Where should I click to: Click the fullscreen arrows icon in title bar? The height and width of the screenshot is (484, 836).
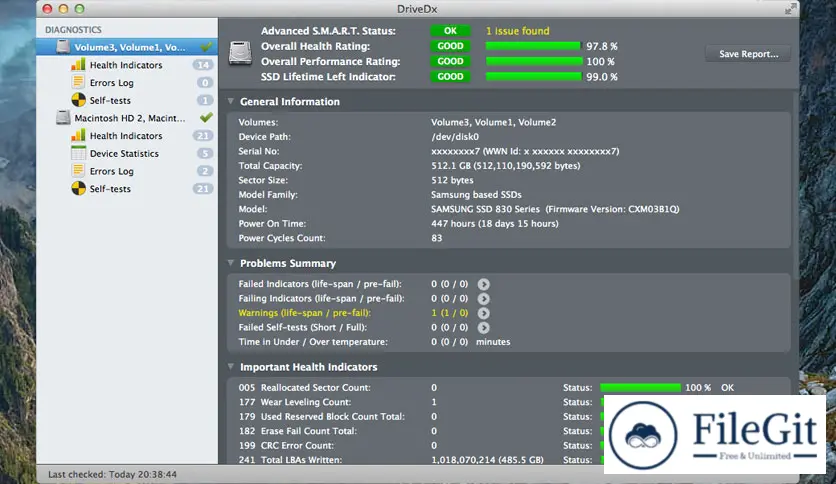click(790, 9)
